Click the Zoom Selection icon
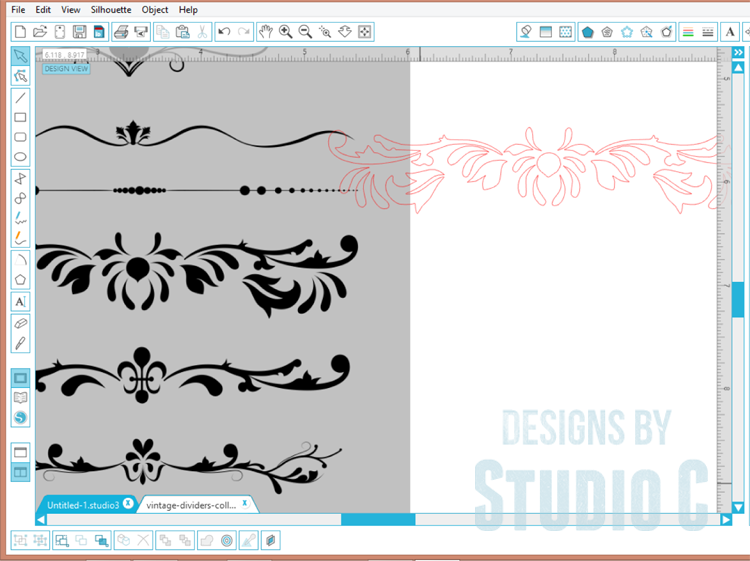The width and height of the screenshot is (750, 561). (x=325, y=32)
